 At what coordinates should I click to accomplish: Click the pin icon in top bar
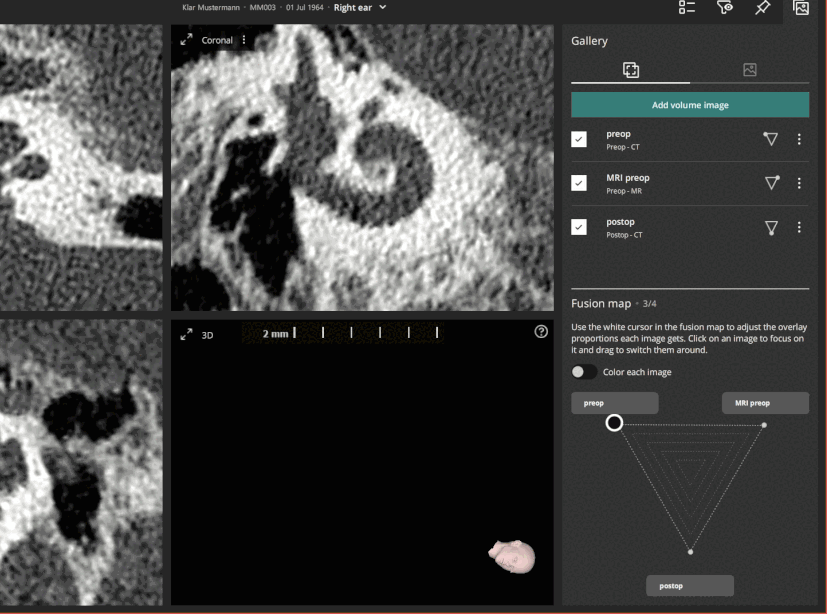[x=762, y=7]
